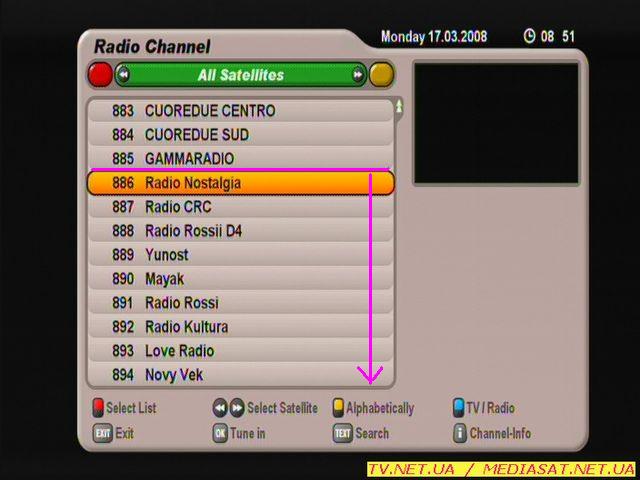The image size is (640, 480).
Task: Click the red Select List legend icon
Action: point(98,408)
